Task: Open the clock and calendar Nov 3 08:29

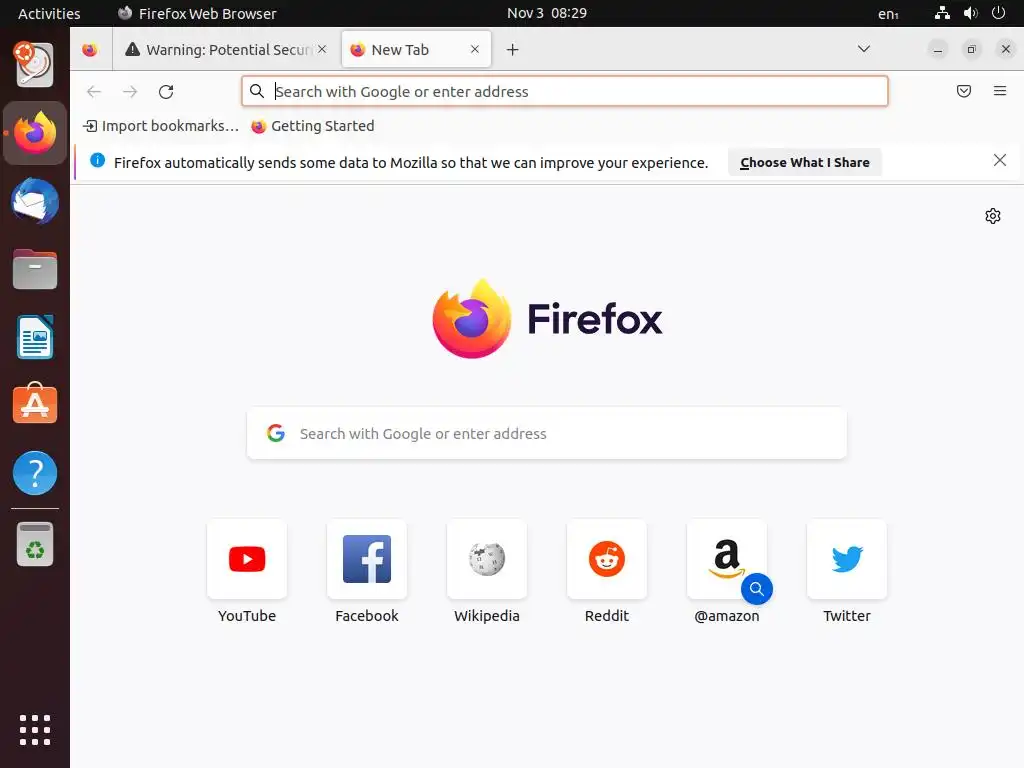Action: [547, 13]
